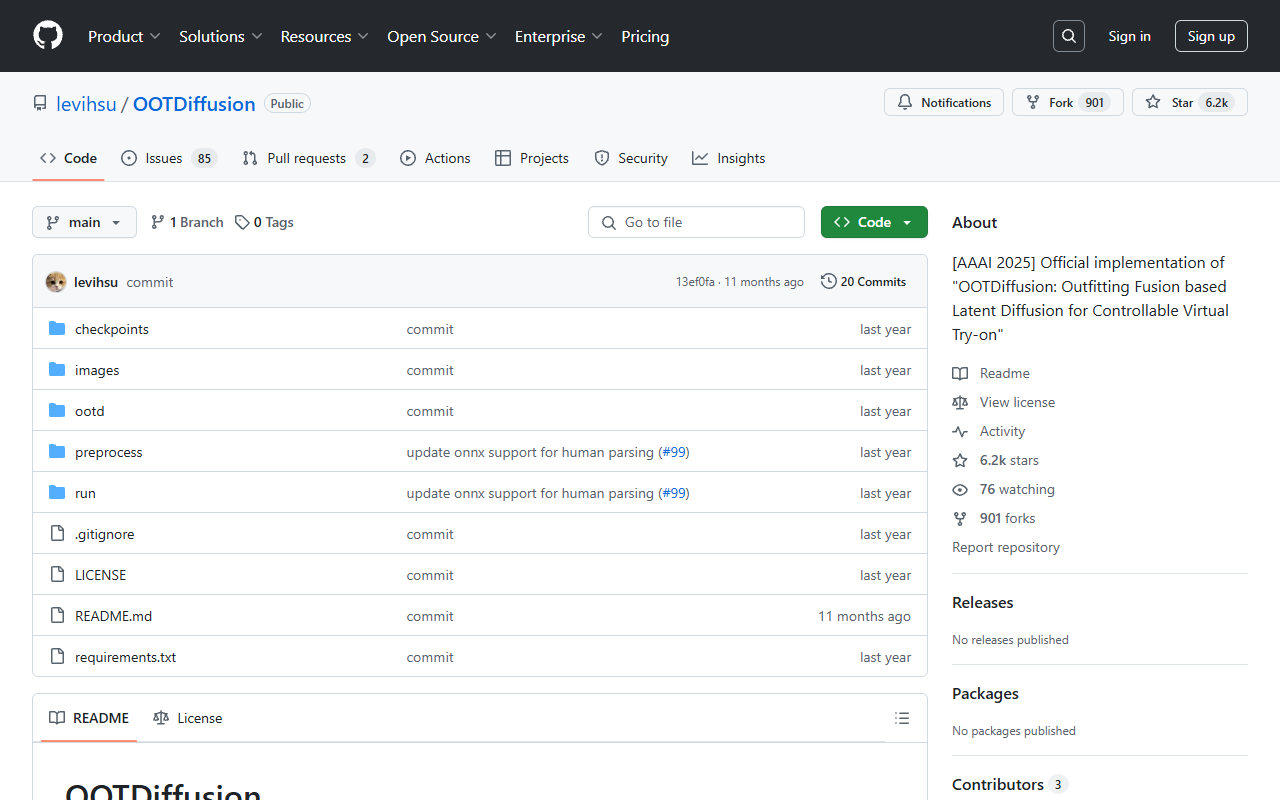
Task: Click the Notifications button
Action: [x=944, y=102]
